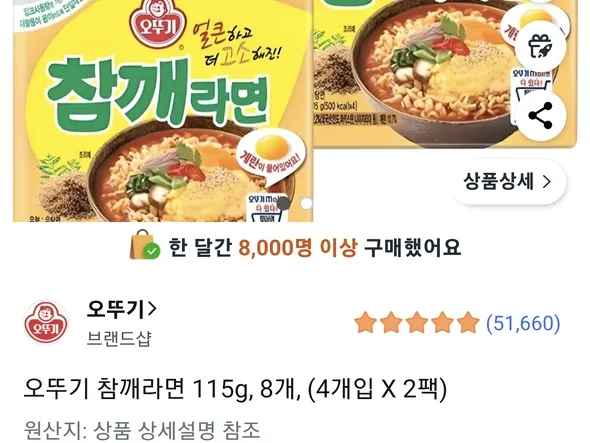Tap the 8,000명 이상 purchase notice text
590x443 pixels.
pos(297,247)
